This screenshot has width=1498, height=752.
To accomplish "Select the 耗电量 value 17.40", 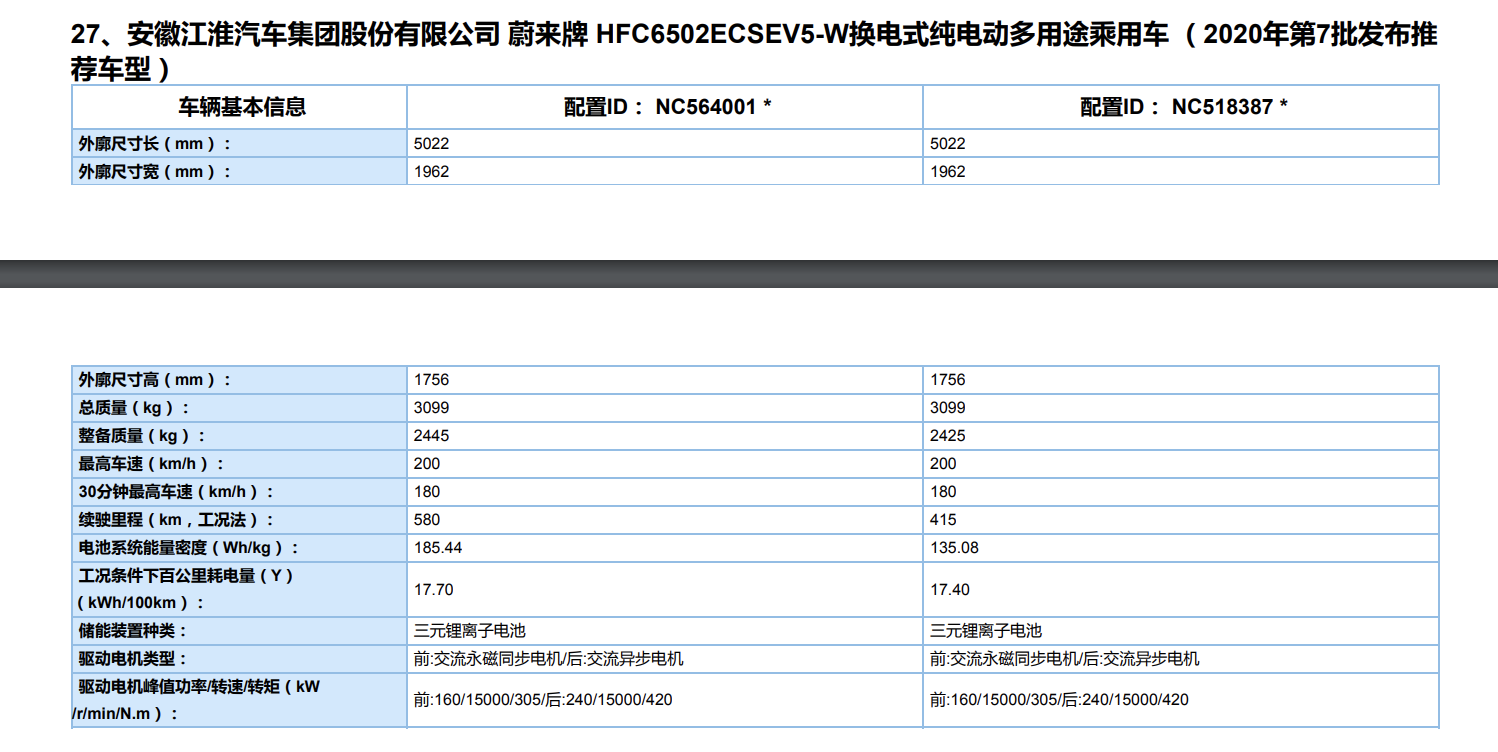I will [950, 590].
